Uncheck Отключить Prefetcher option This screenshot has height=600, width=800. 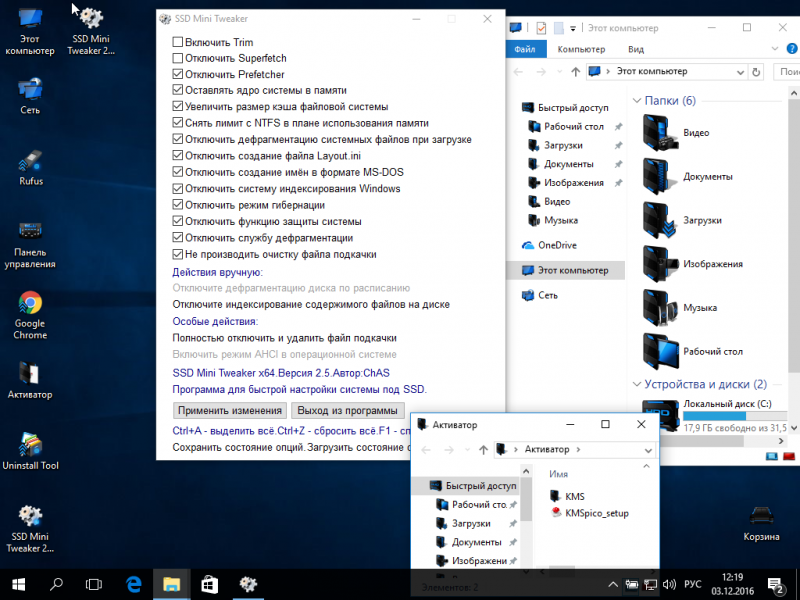coord(178,74)
